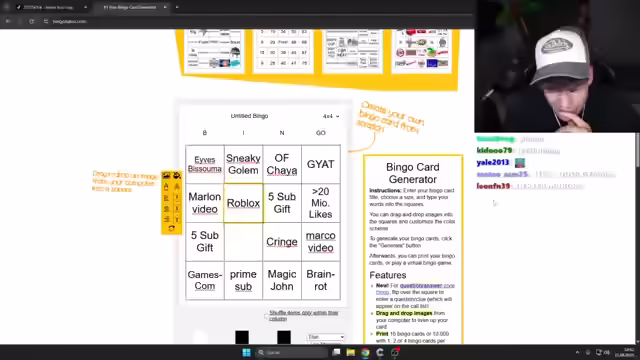Open the Task View taskbar icon
The height and width of the screenshot is (360, 640).
336,352
